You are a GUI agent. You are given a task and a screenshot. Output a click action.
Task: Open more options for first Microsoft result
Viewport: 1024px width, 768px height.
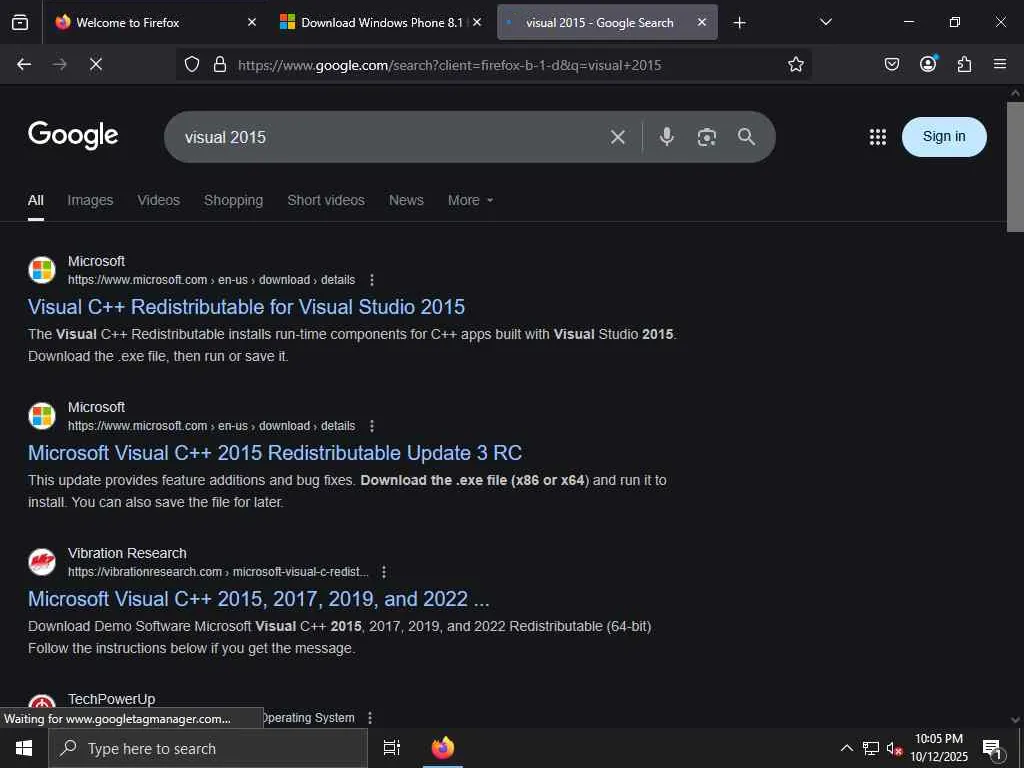[372, 280]
